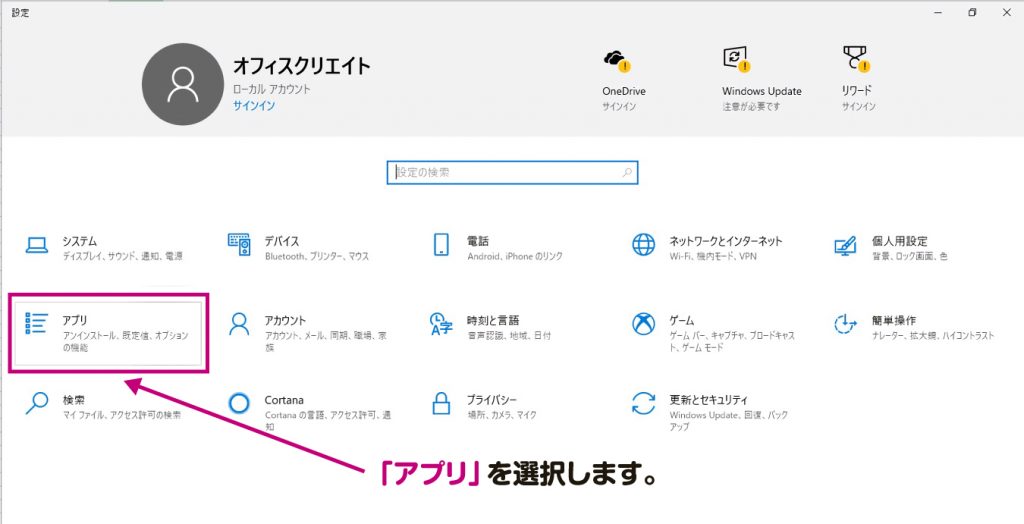Click the 簡単操作 icon
This screenshot has height=524, width=1024.
[x=846, y=324]
